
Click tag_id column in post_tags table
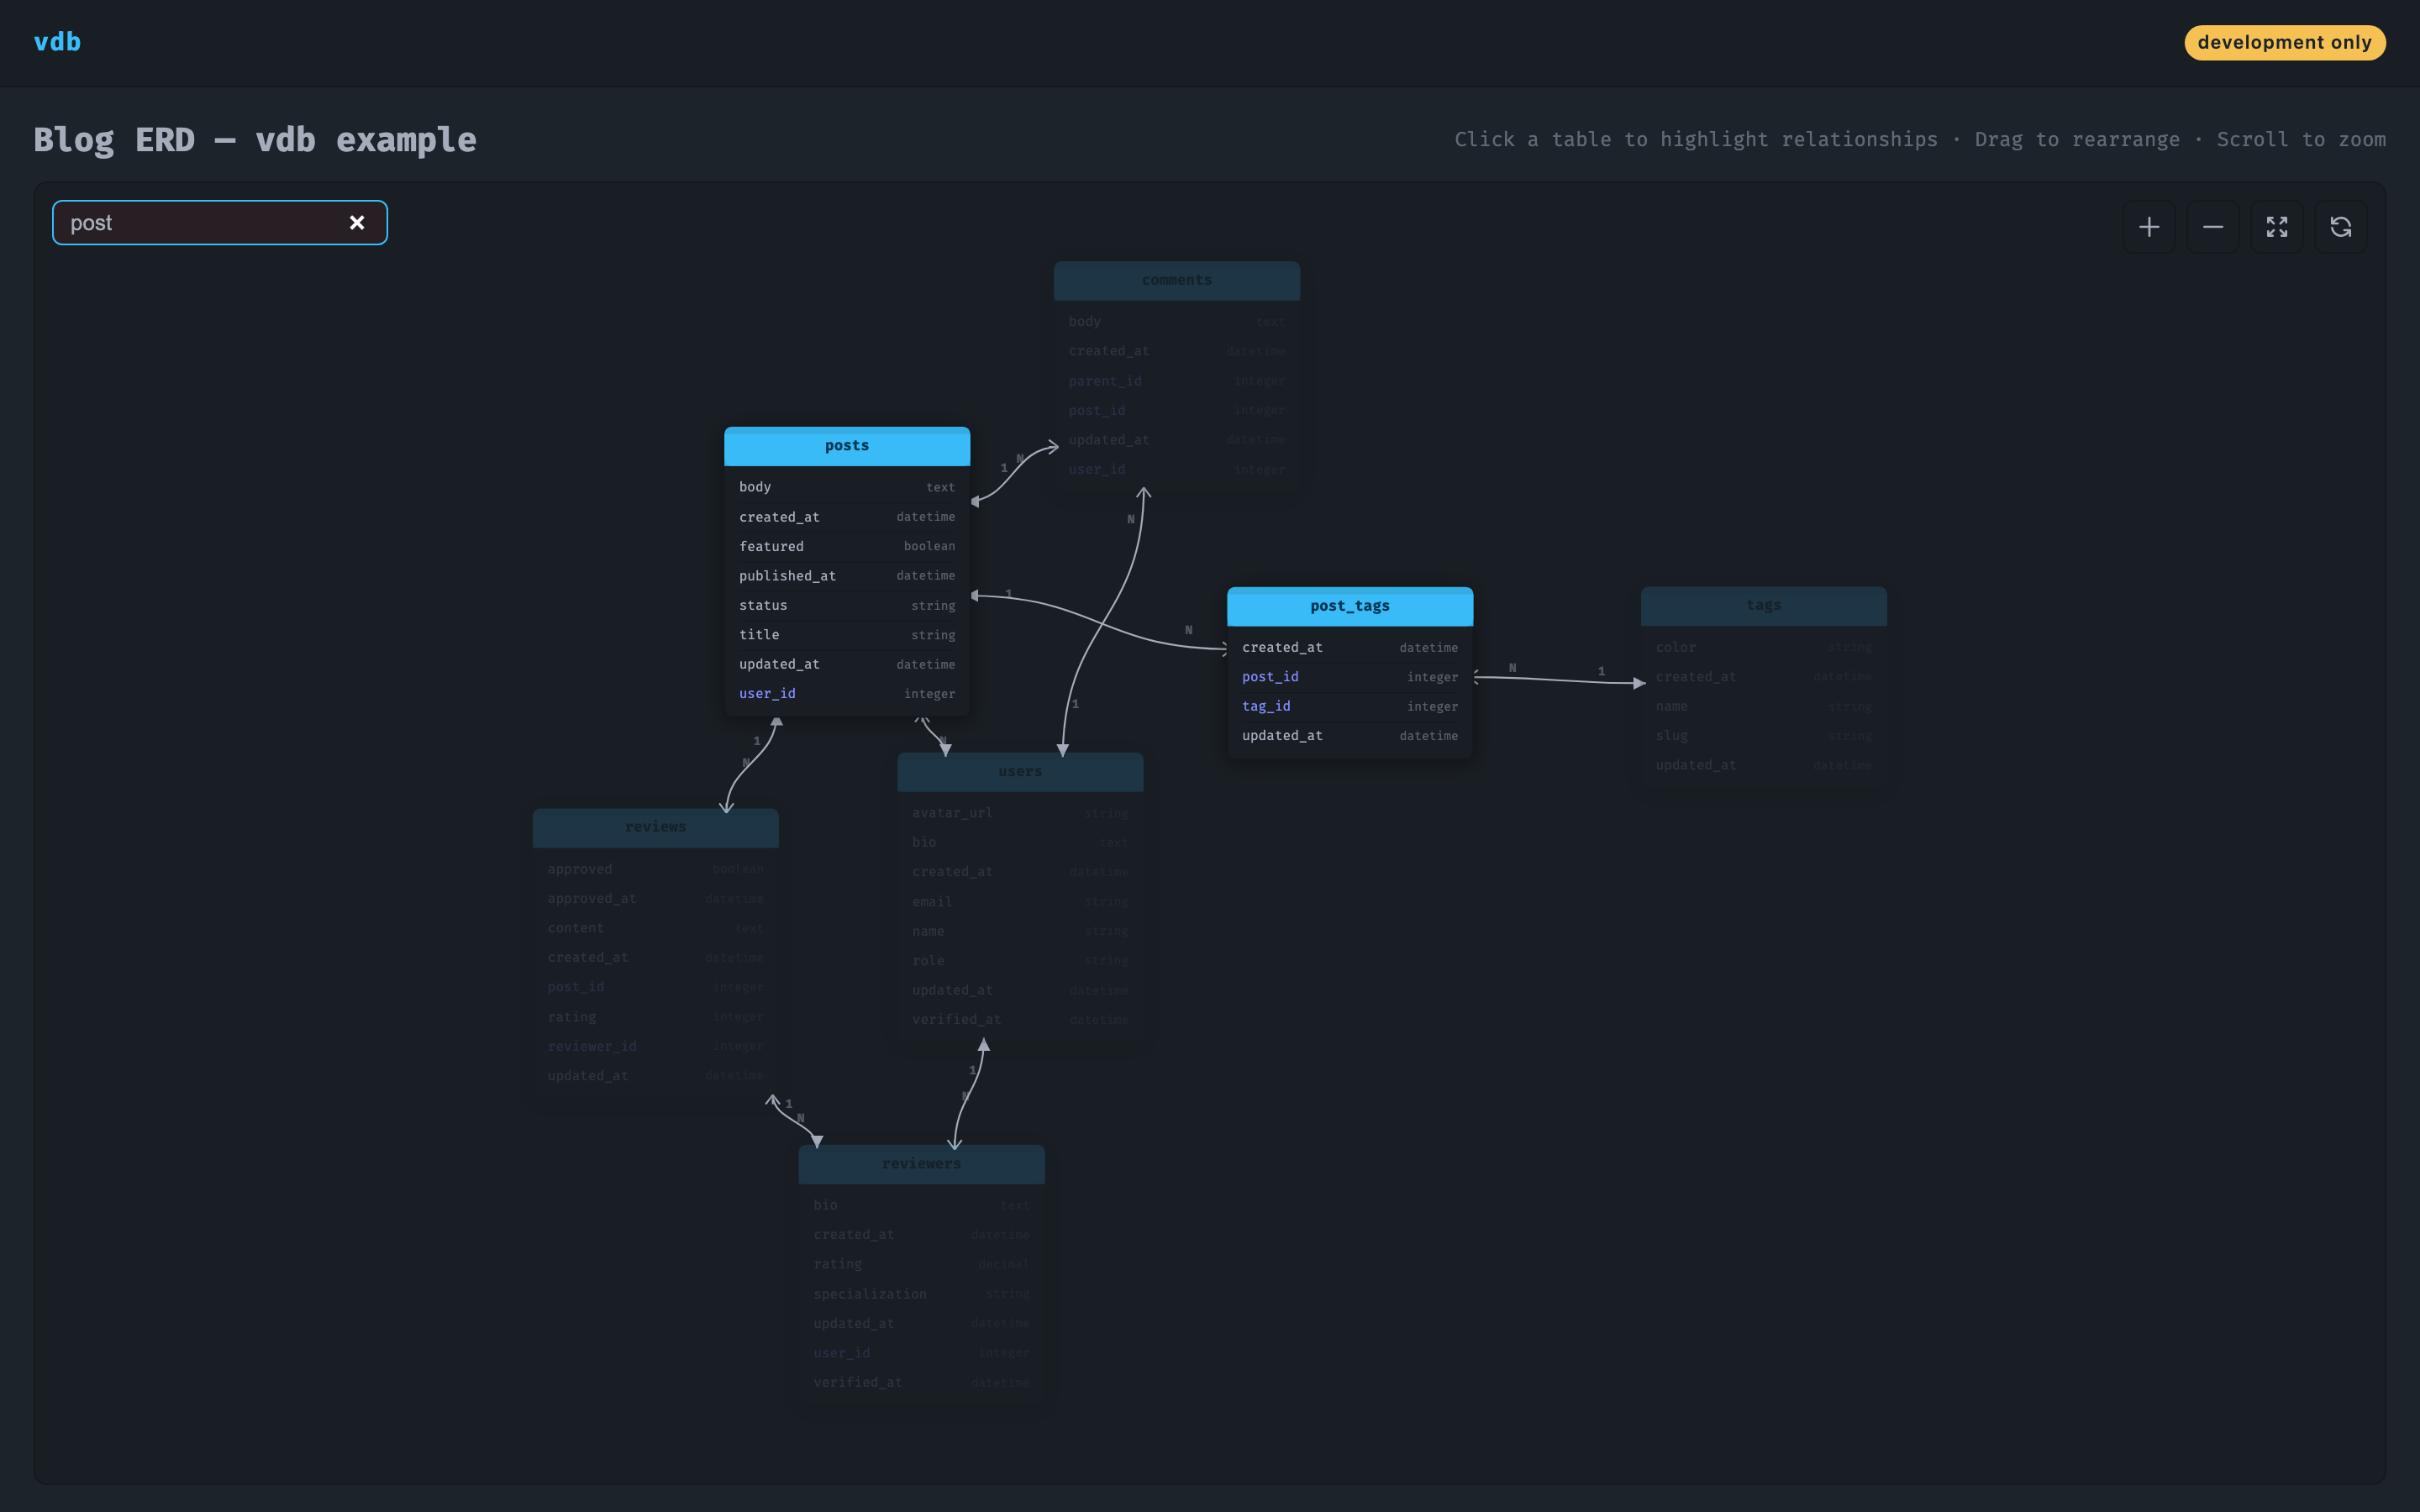1266,706
